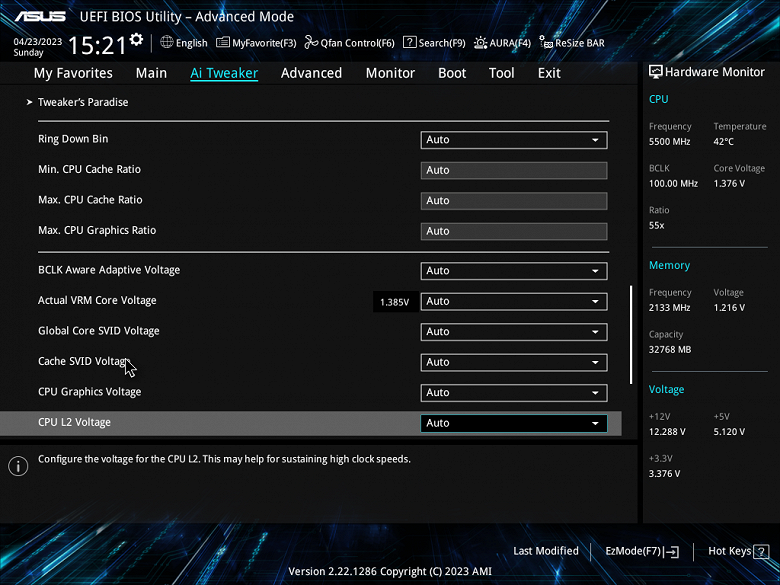Open the Ring Down Bin dropdown
Screen dimensions: 780x585
pos(514,140)
